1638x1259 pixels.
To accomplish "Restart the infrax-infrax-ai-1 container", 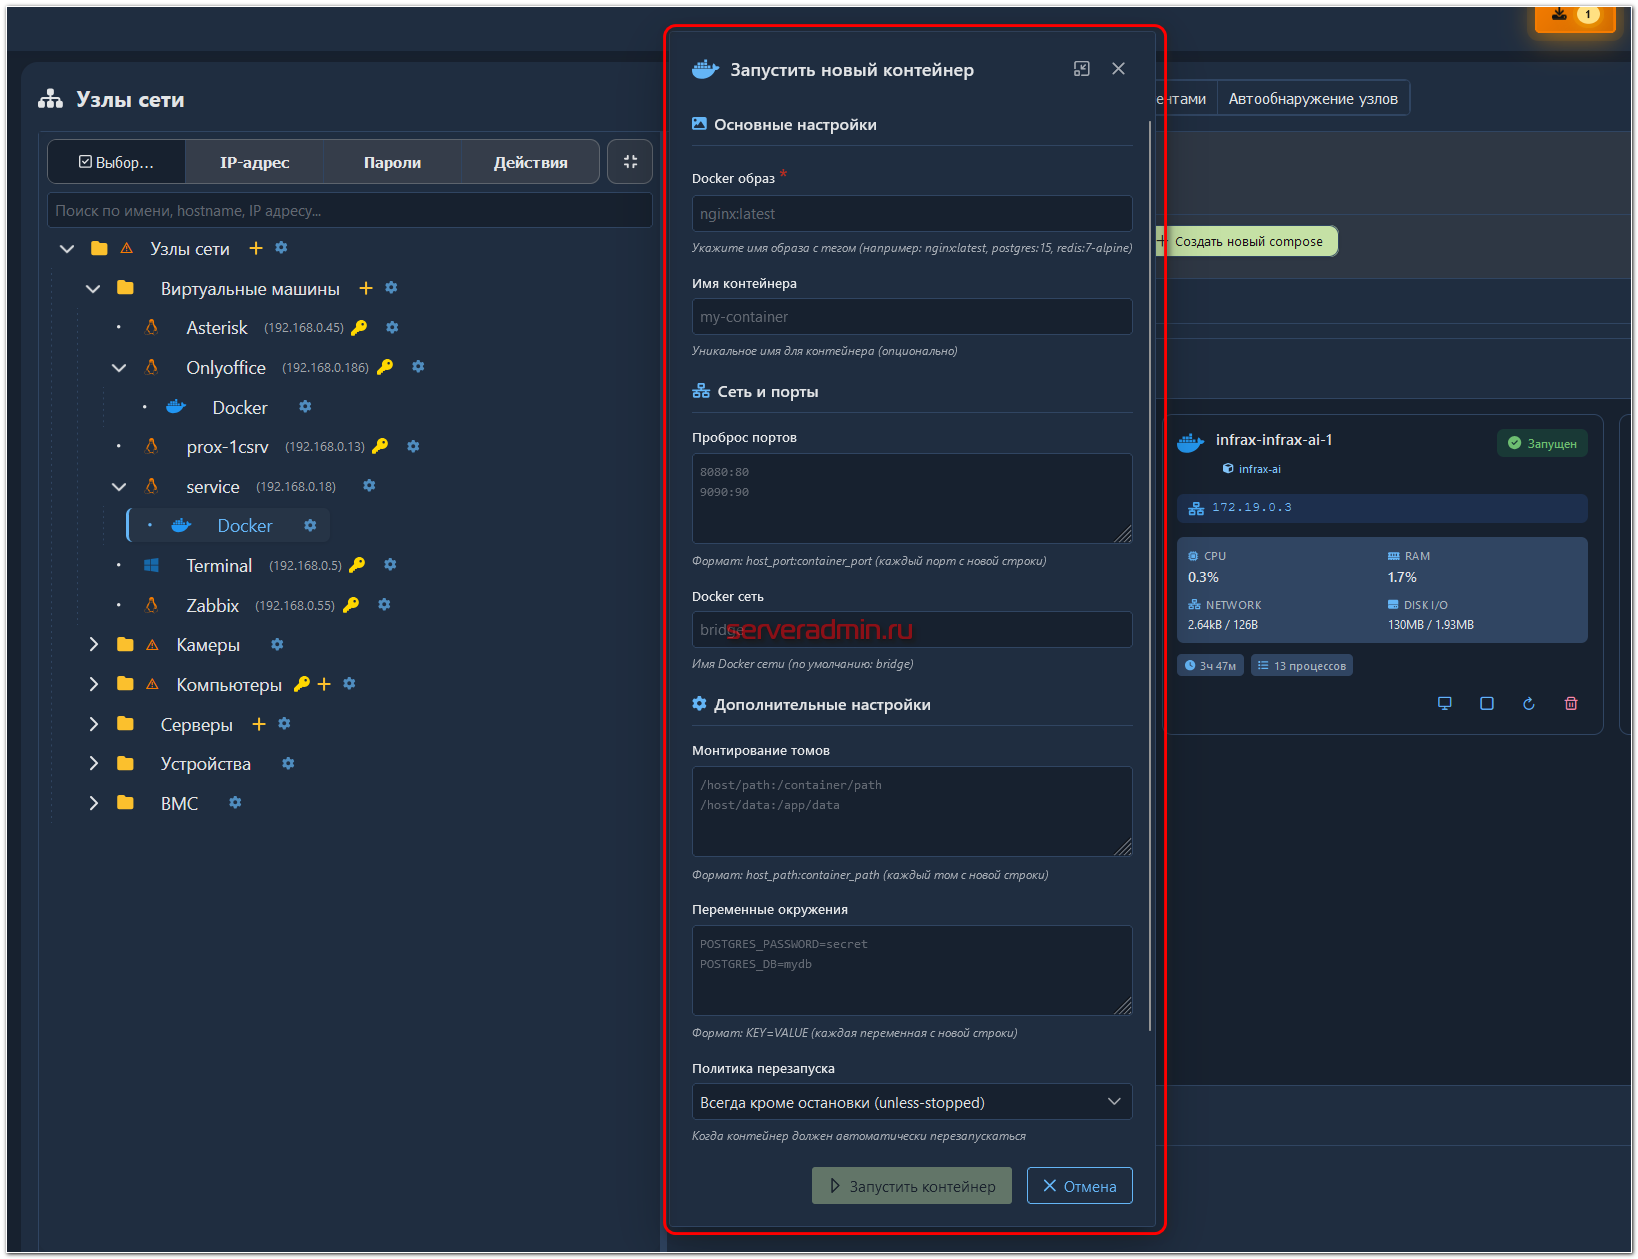I will pyautogui.click(x=1528, y=704).
